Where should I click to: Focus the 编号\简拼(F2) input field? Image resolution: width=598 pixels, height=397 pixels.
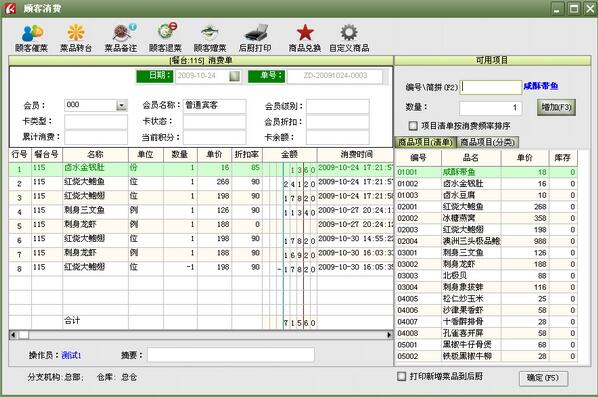point(490,87)
